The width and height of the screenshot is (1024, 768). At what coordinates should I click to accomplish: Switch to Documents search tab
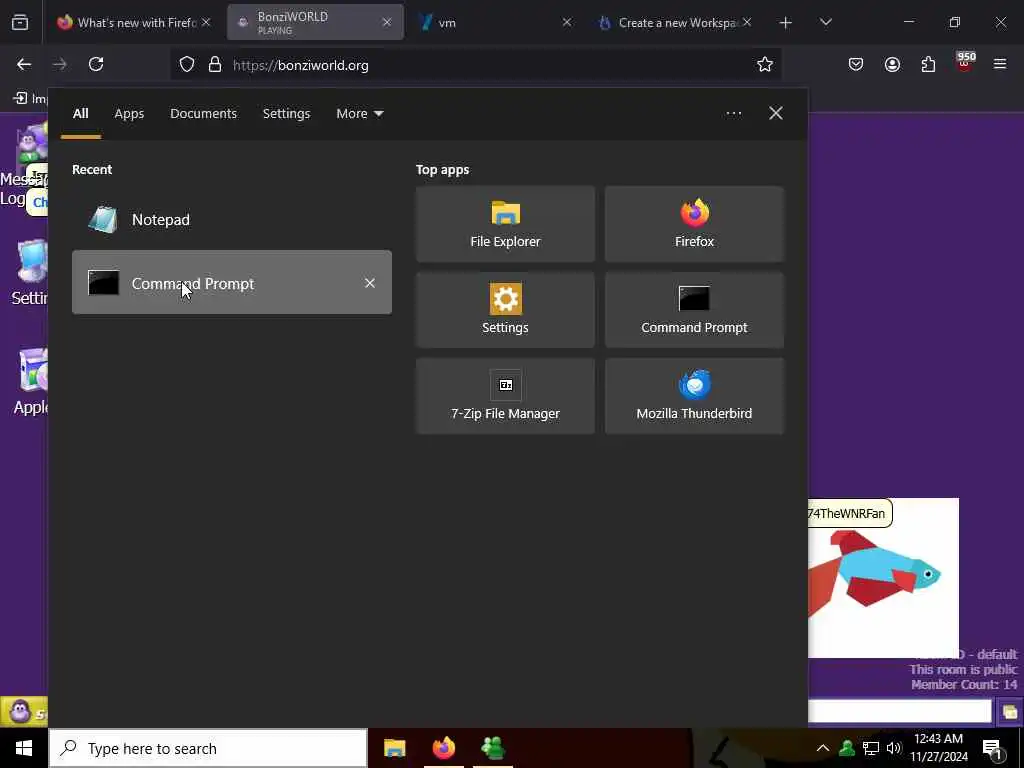[x=203, y=114]
